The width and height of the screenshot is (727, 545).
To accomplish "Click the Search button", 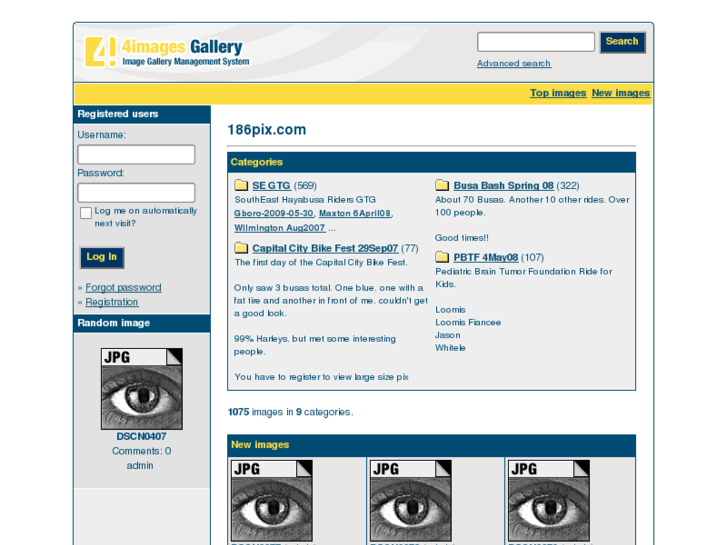I will (622, 42).
